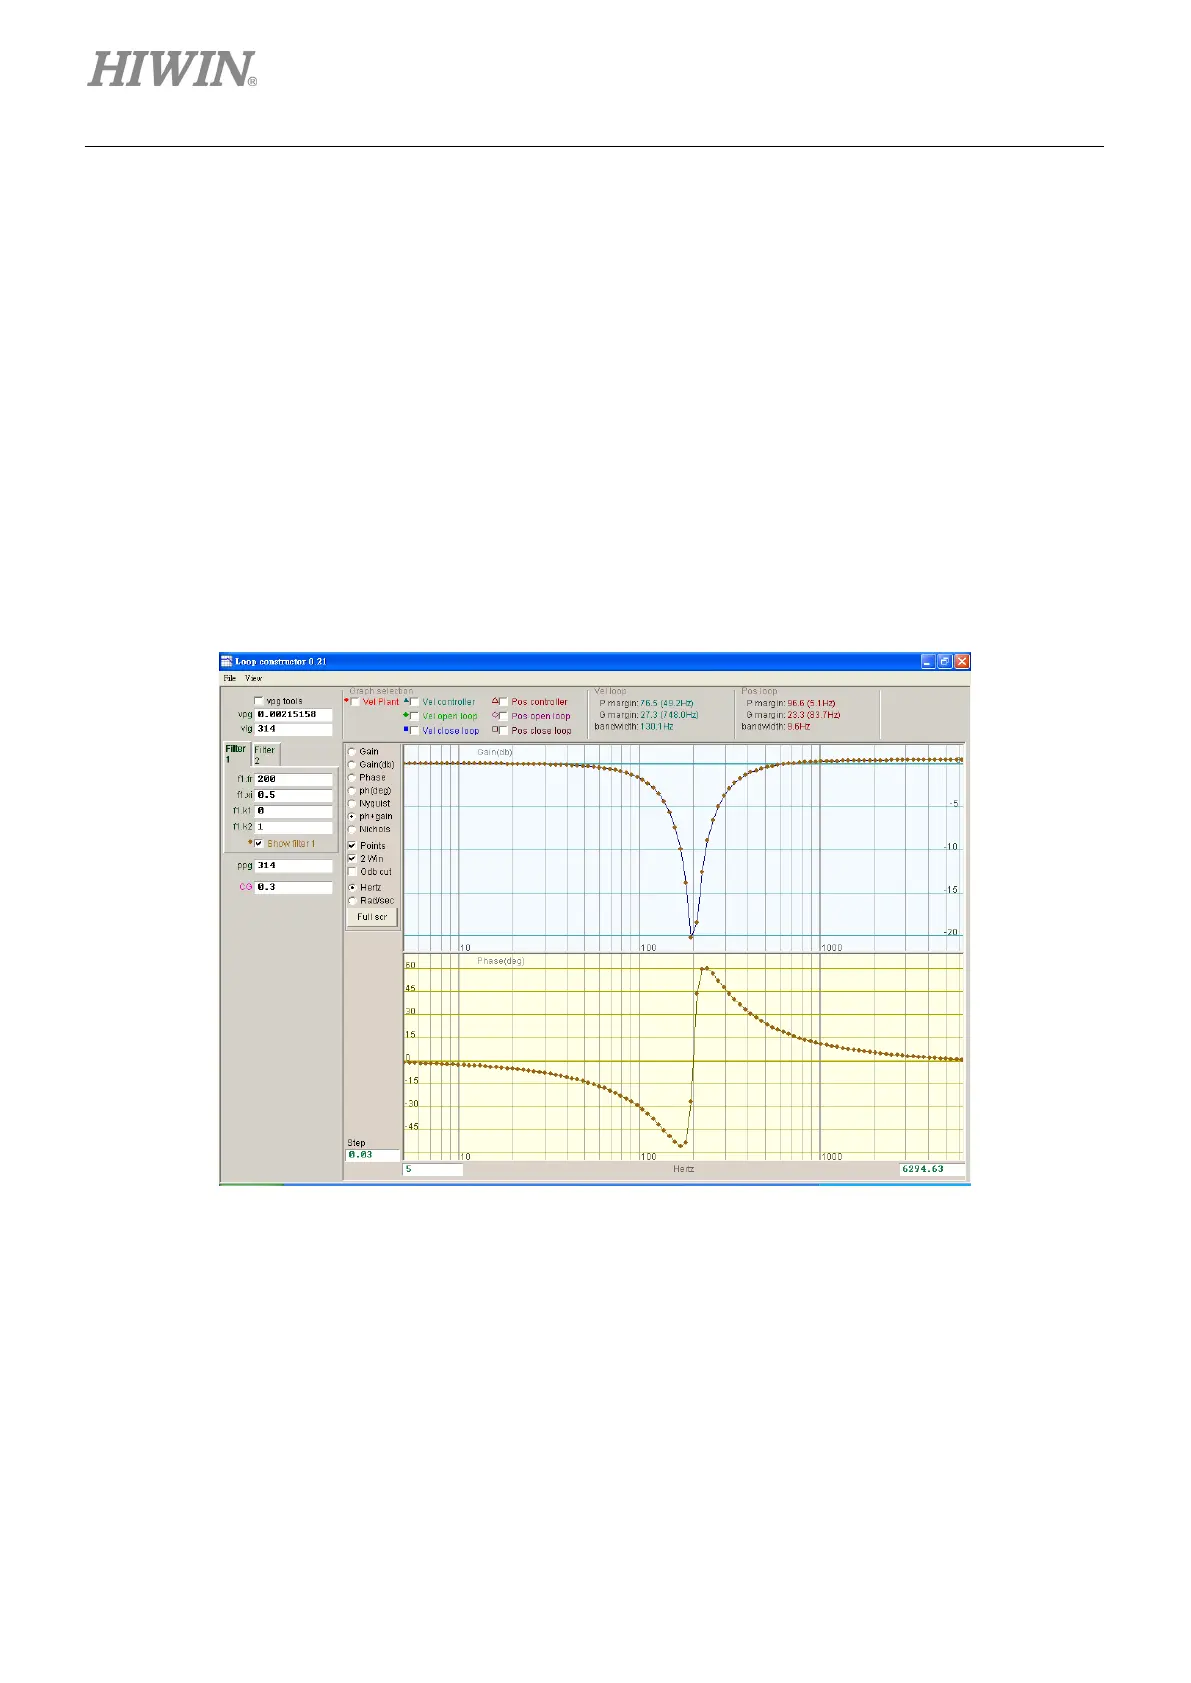
Task: Tick the Vel Plant graph checkbox
Action: [355, 702]
